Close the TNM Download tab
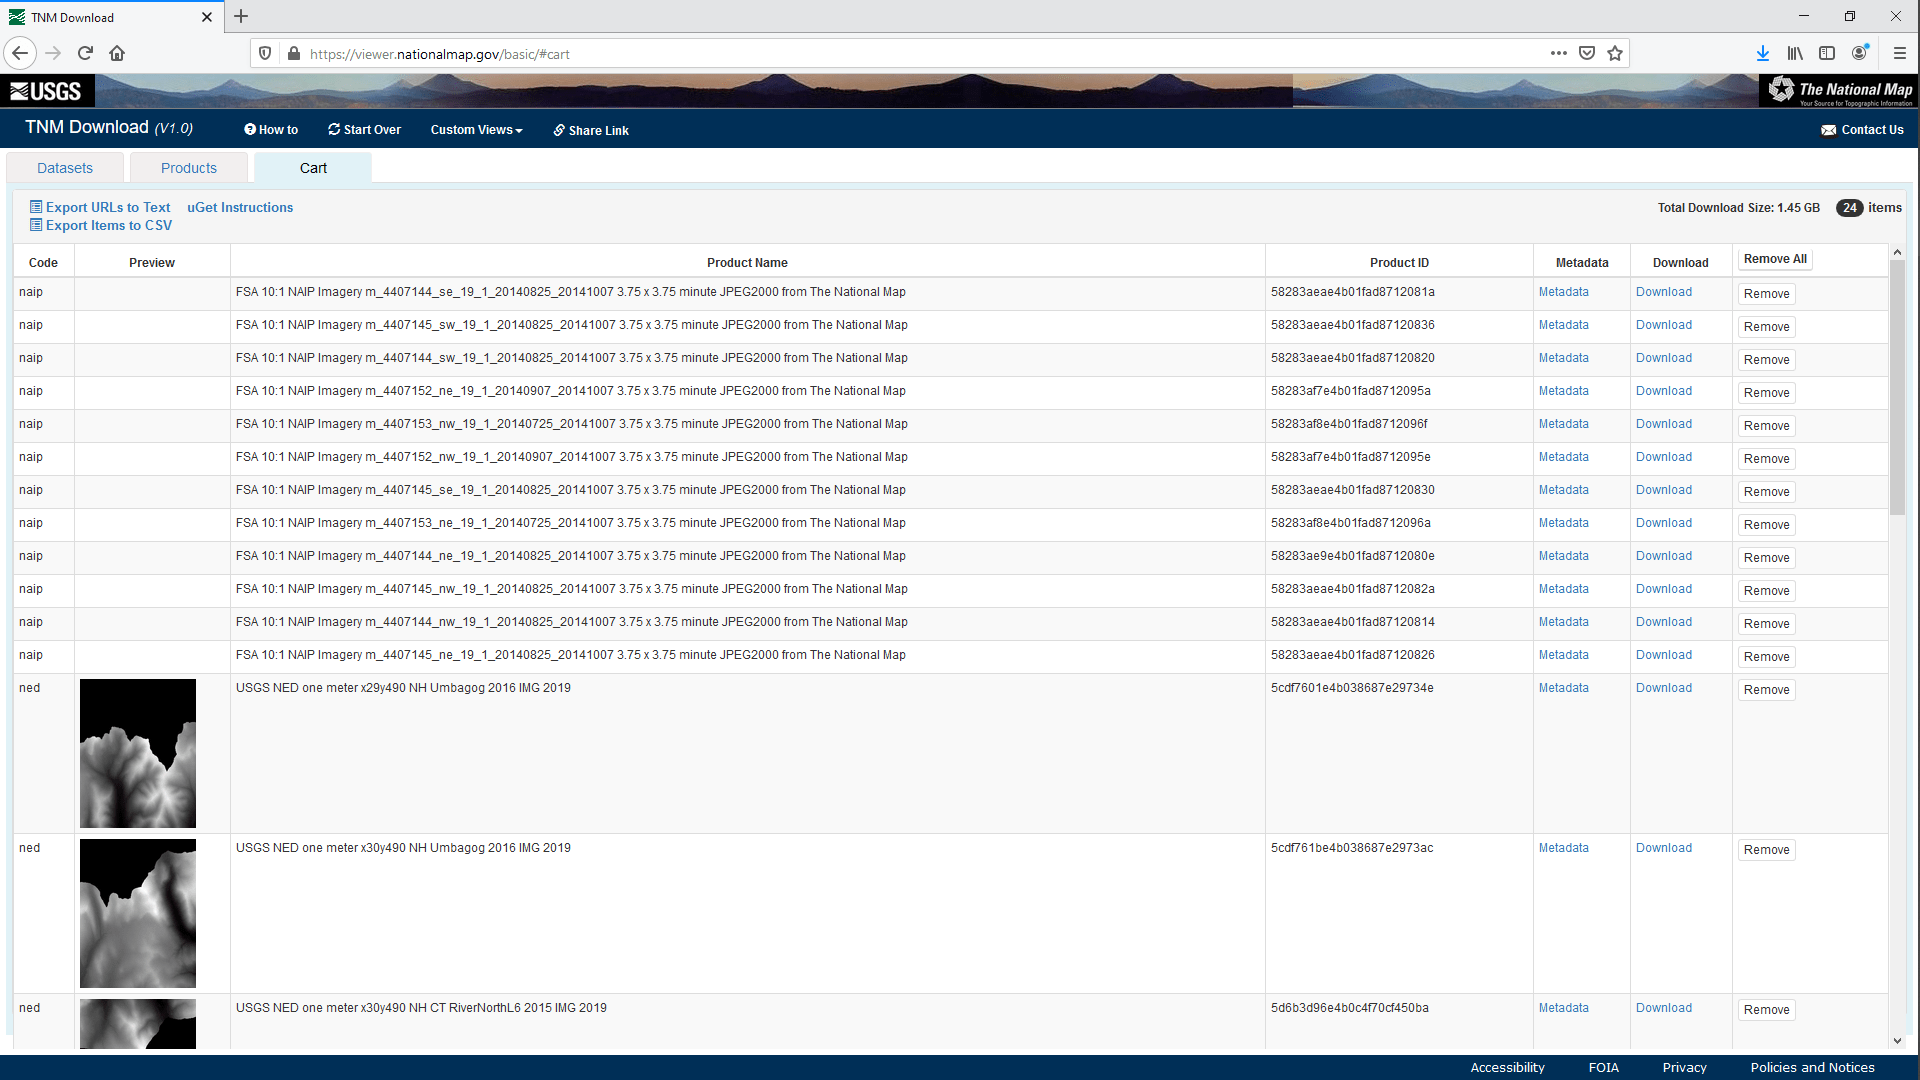 pyautogui.click(x=207, y=17)
